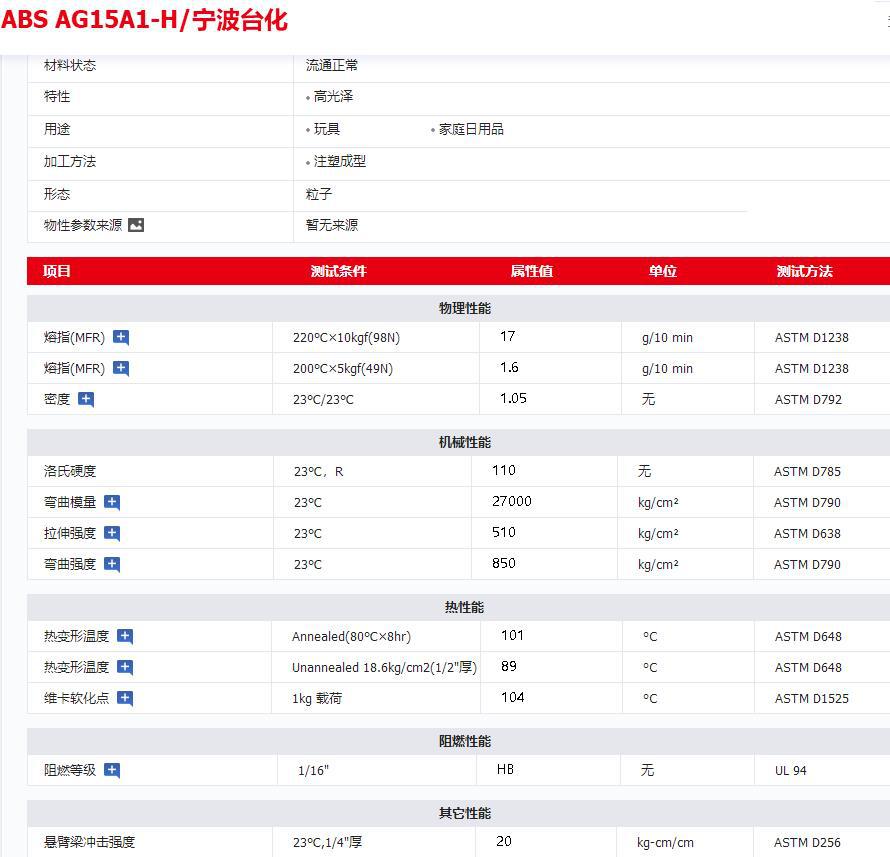
Task: Click the Annealed(80°C×8hr) condition
Action: pos(351,637)
